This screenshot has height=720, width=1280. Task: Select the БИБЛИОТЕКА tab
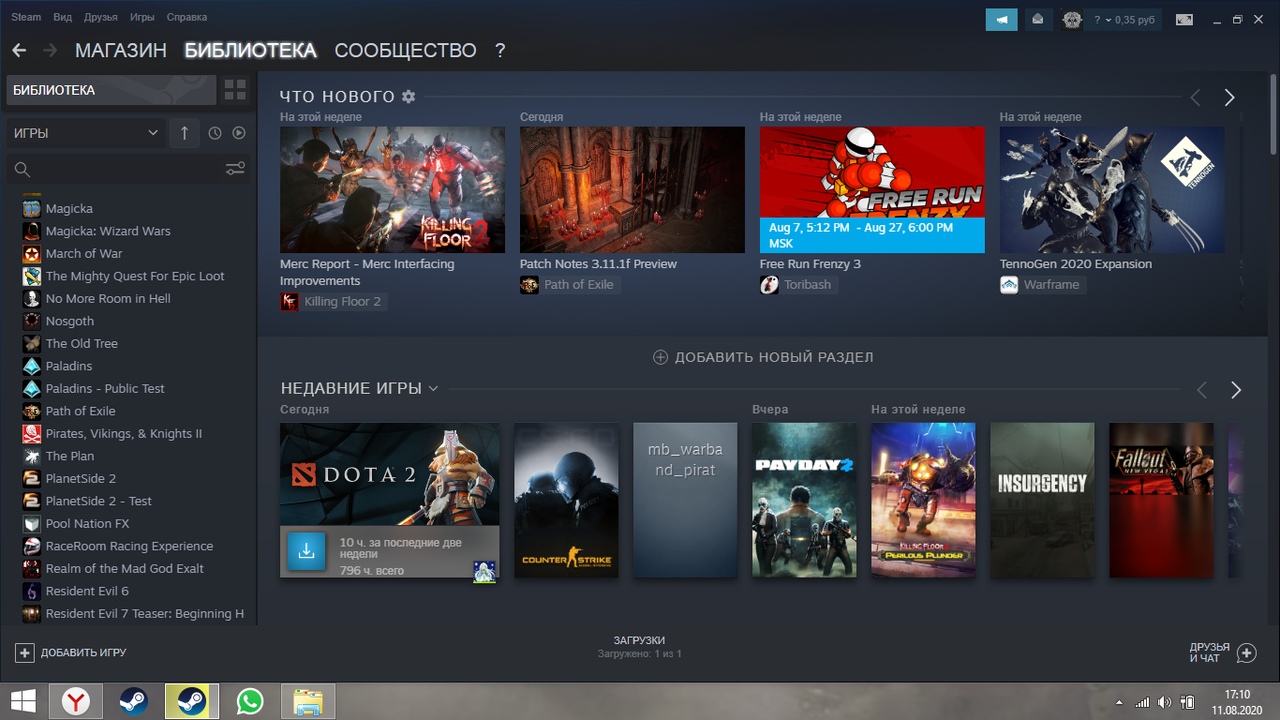click(250, 50)
